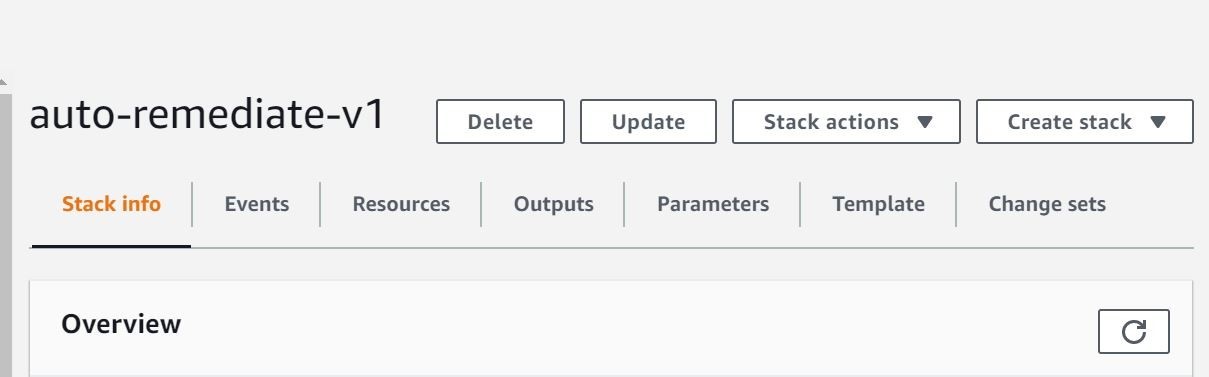Click the gray vertical scrollbar on left edge
The height and width of the screenshot is (377, 1209).
5,235
